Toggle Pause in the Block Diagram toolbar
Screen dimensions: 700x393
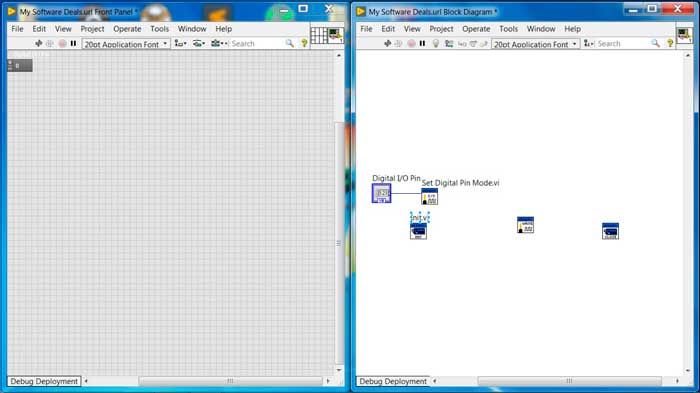pyautogui.click(x=422, y=43)
